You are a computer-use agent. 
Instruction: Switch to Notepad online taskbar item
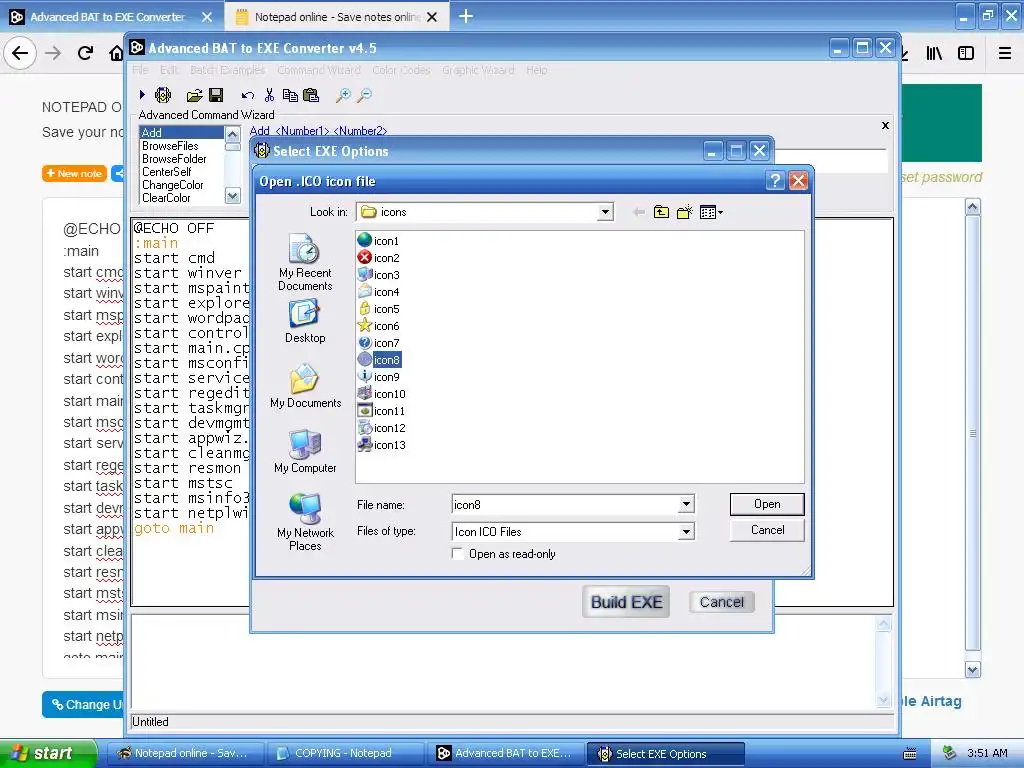coord(184,754)
